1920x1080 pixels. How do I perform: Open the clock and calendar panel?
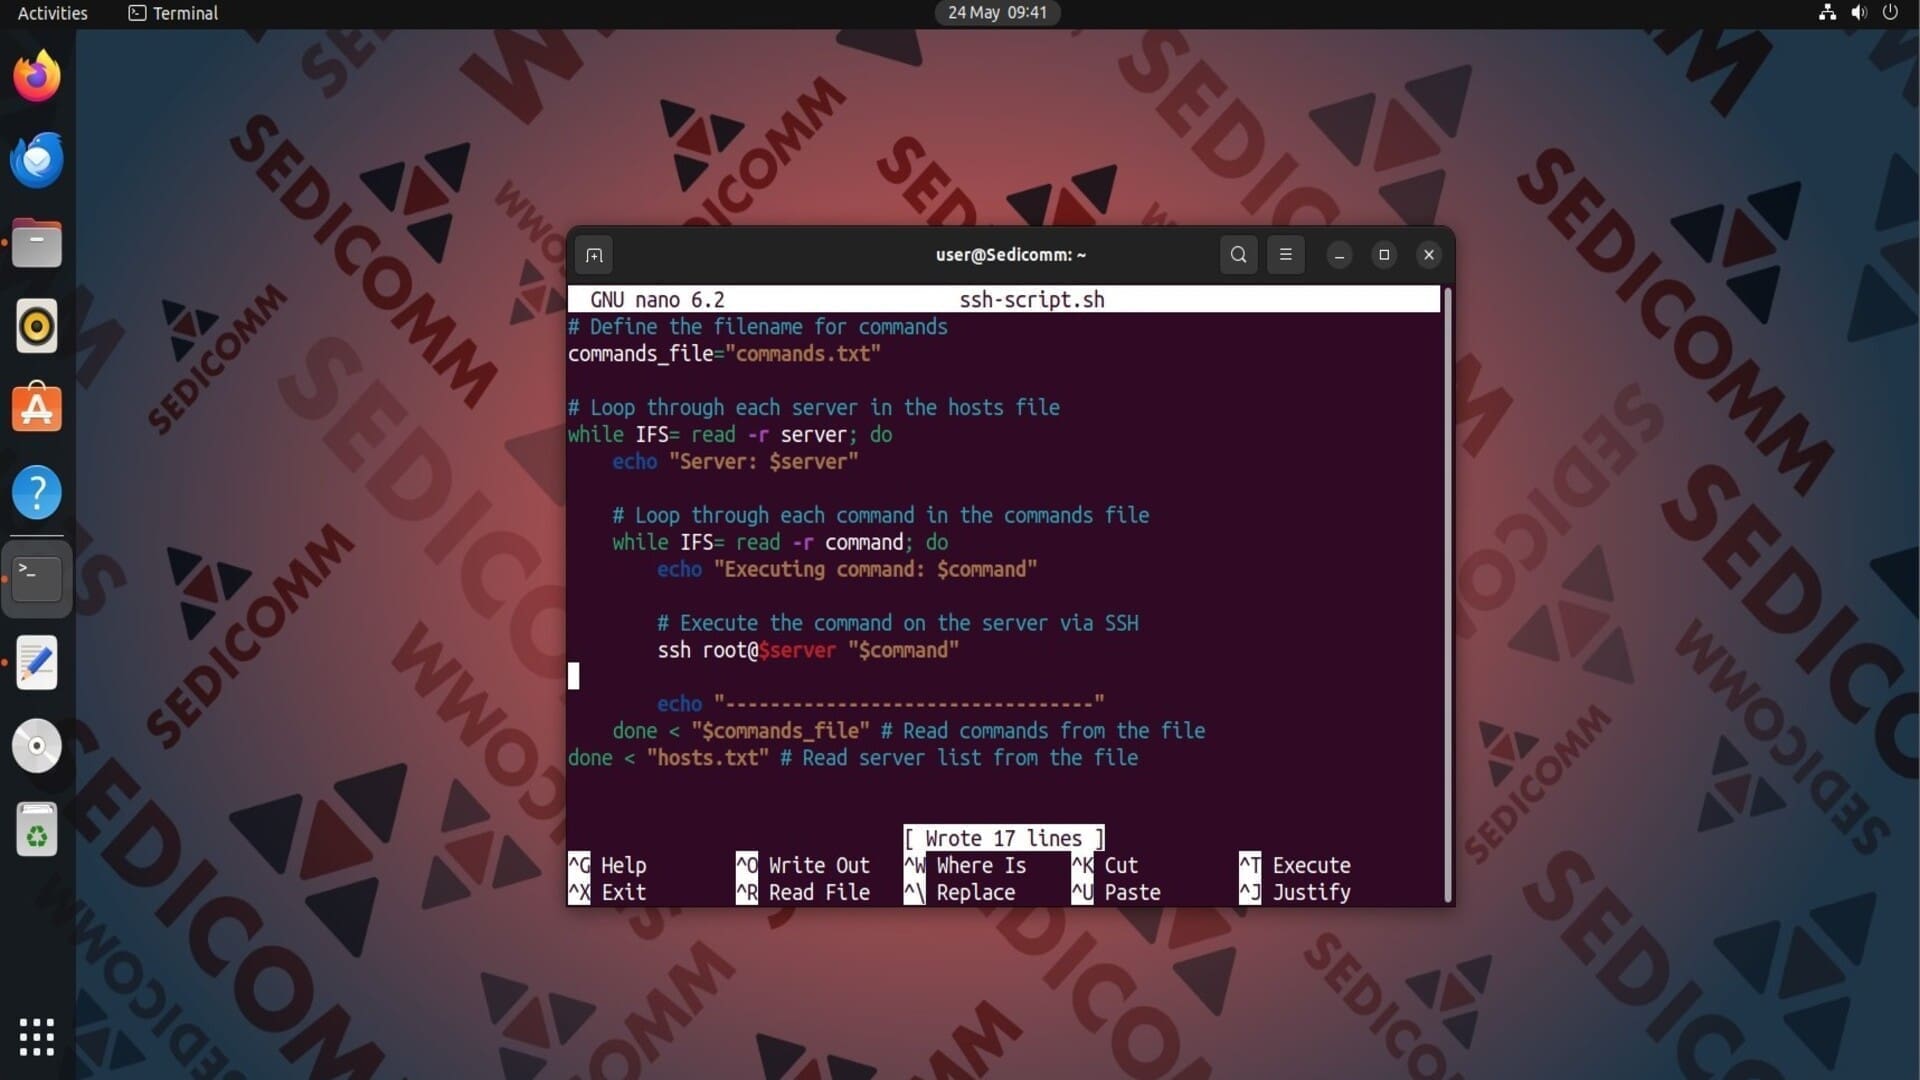coord(997,13)
